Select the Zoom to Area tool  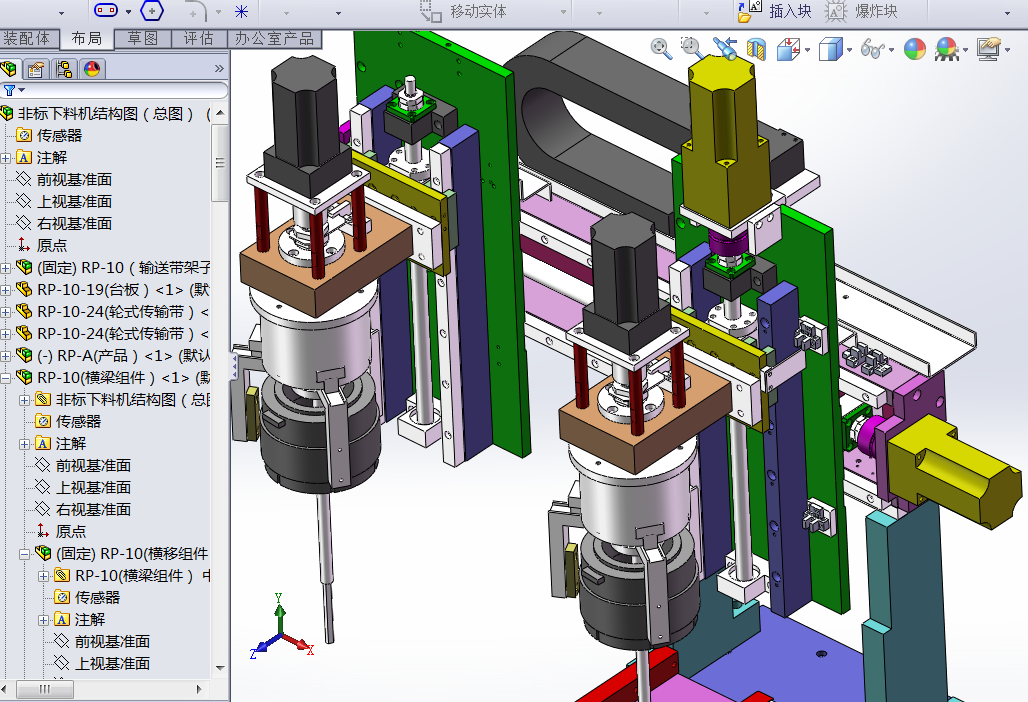coord(691,48)
